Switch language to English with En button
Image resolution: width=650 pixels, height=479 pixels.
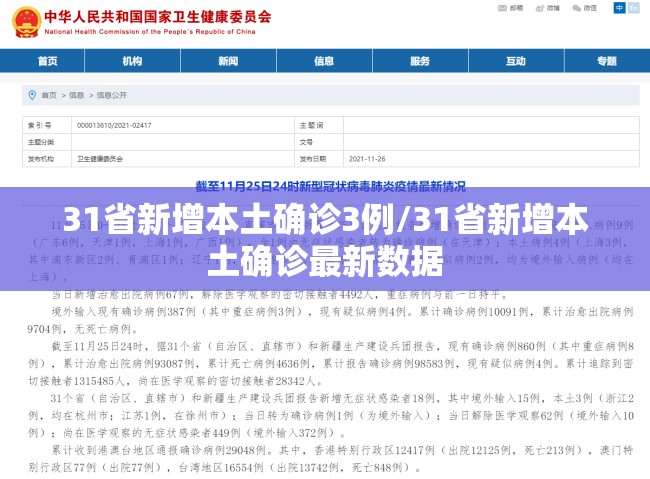point(634,8)
